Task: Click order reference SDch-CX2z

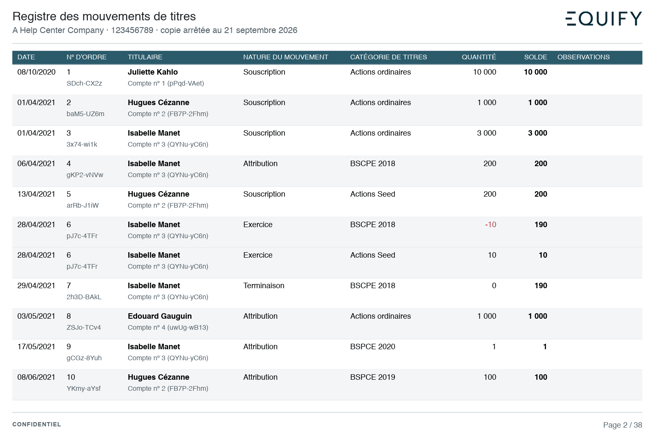Action: click(x=84, y=83)
